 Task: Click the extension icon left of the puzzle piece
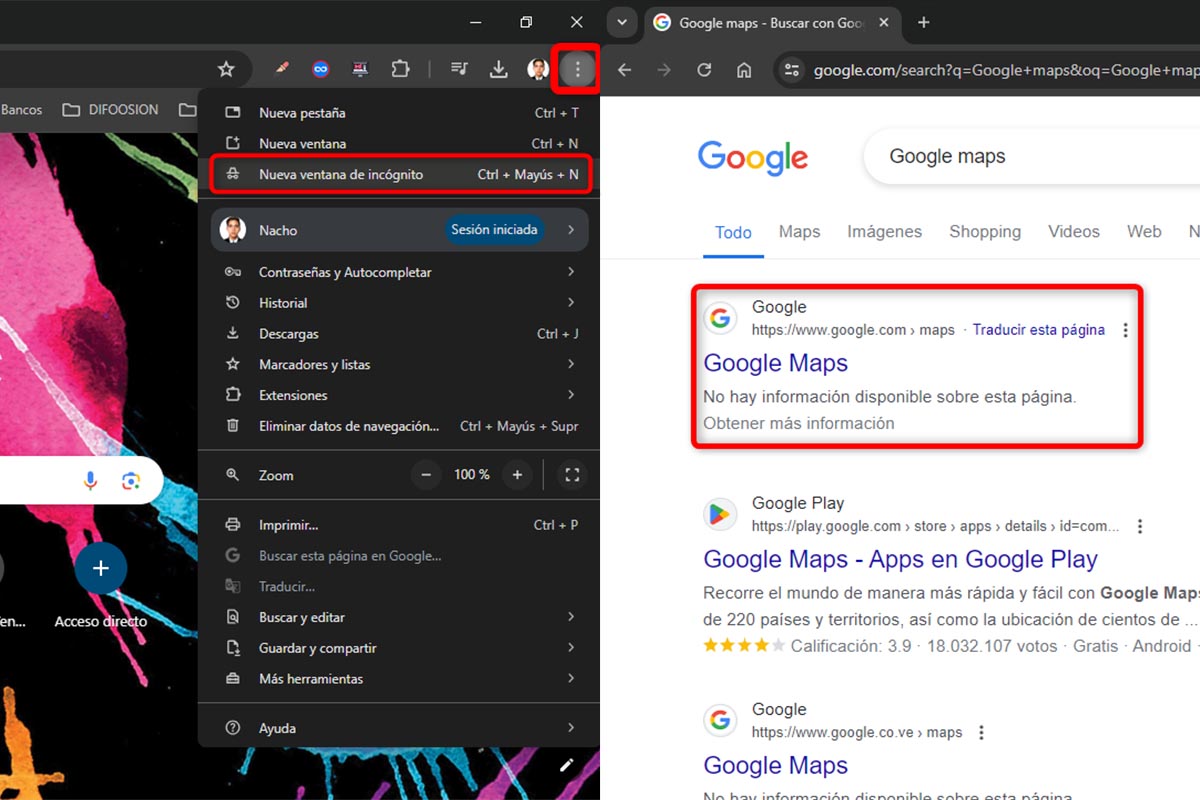(360, 69)
